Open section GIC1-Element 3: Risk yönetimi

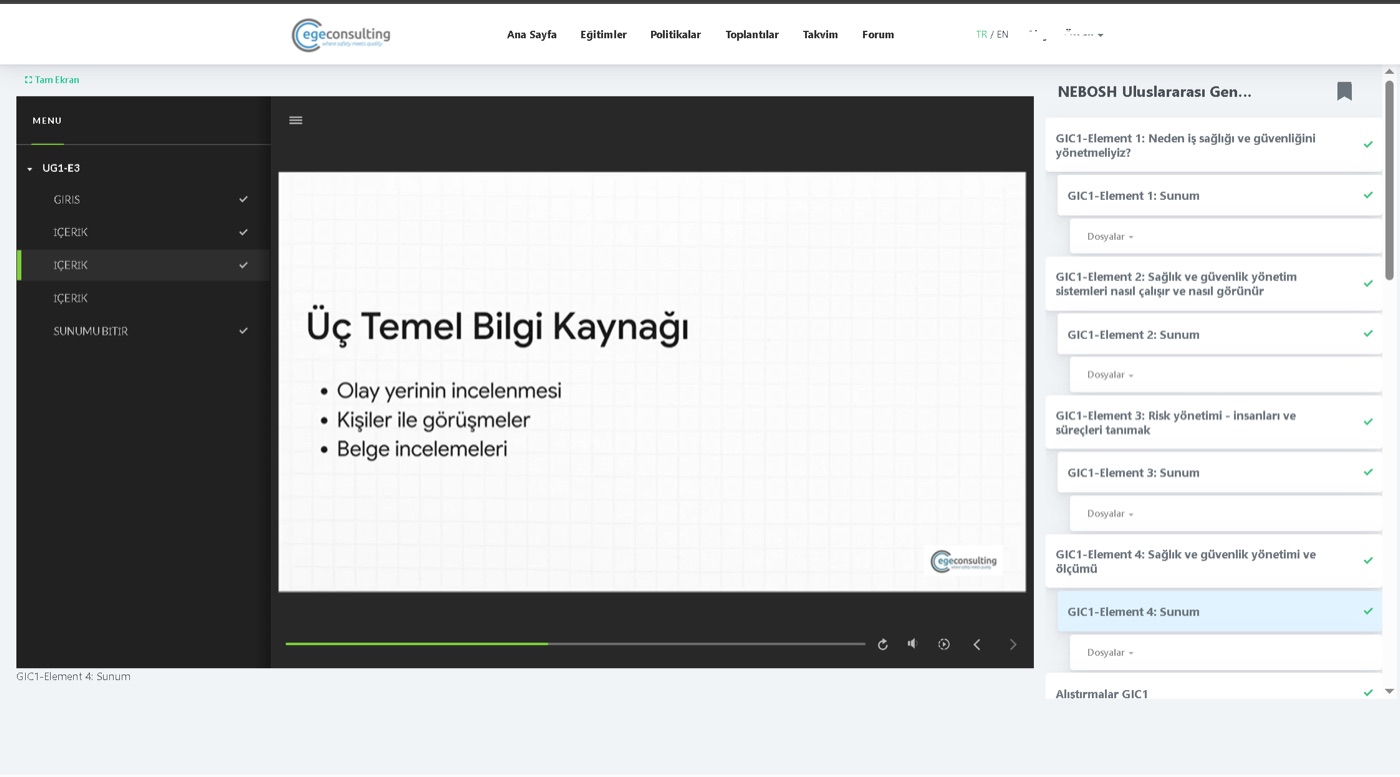[x=1214, y=423]
